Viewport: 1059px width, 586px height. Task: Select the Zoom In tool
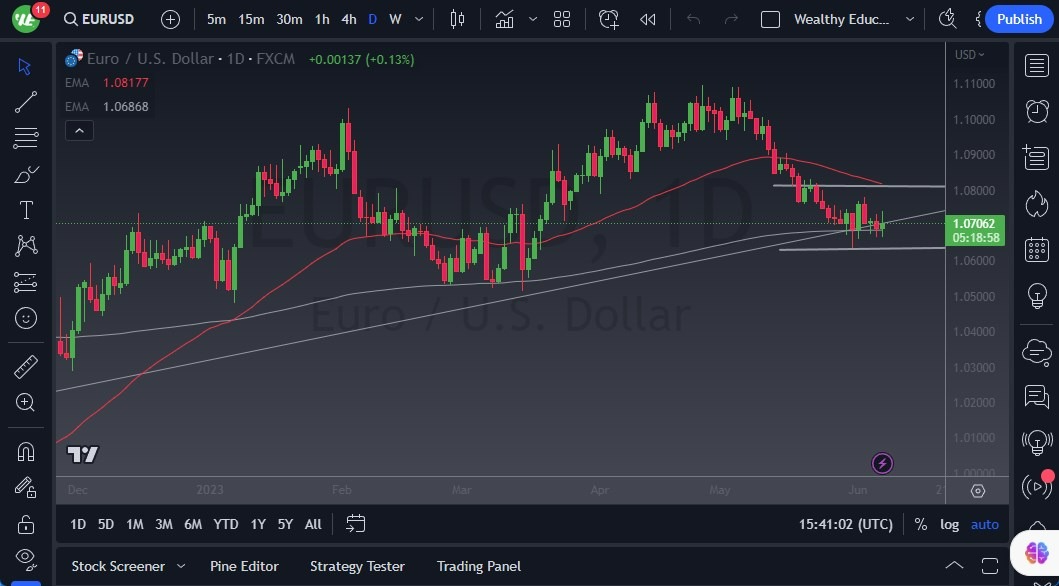[25, 402]
